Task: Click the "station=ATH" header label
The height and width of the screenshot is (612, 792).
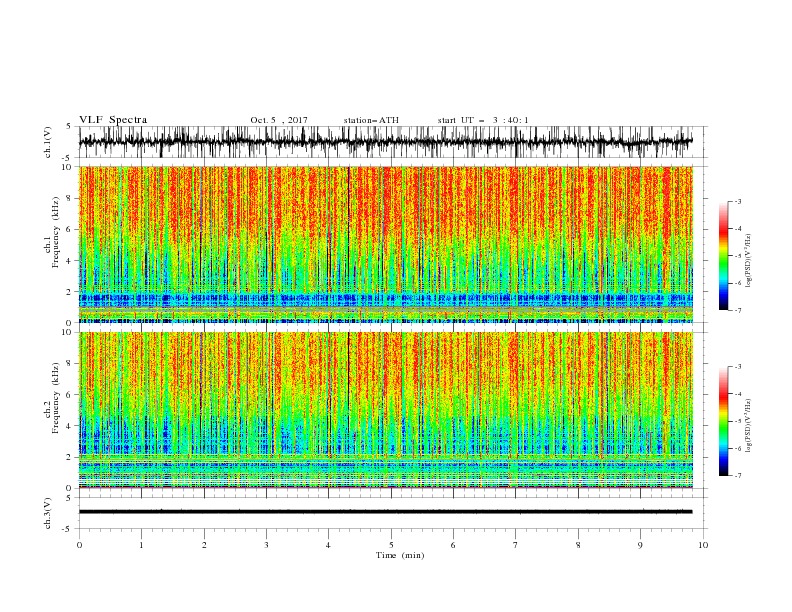Action: pos(371,120)
